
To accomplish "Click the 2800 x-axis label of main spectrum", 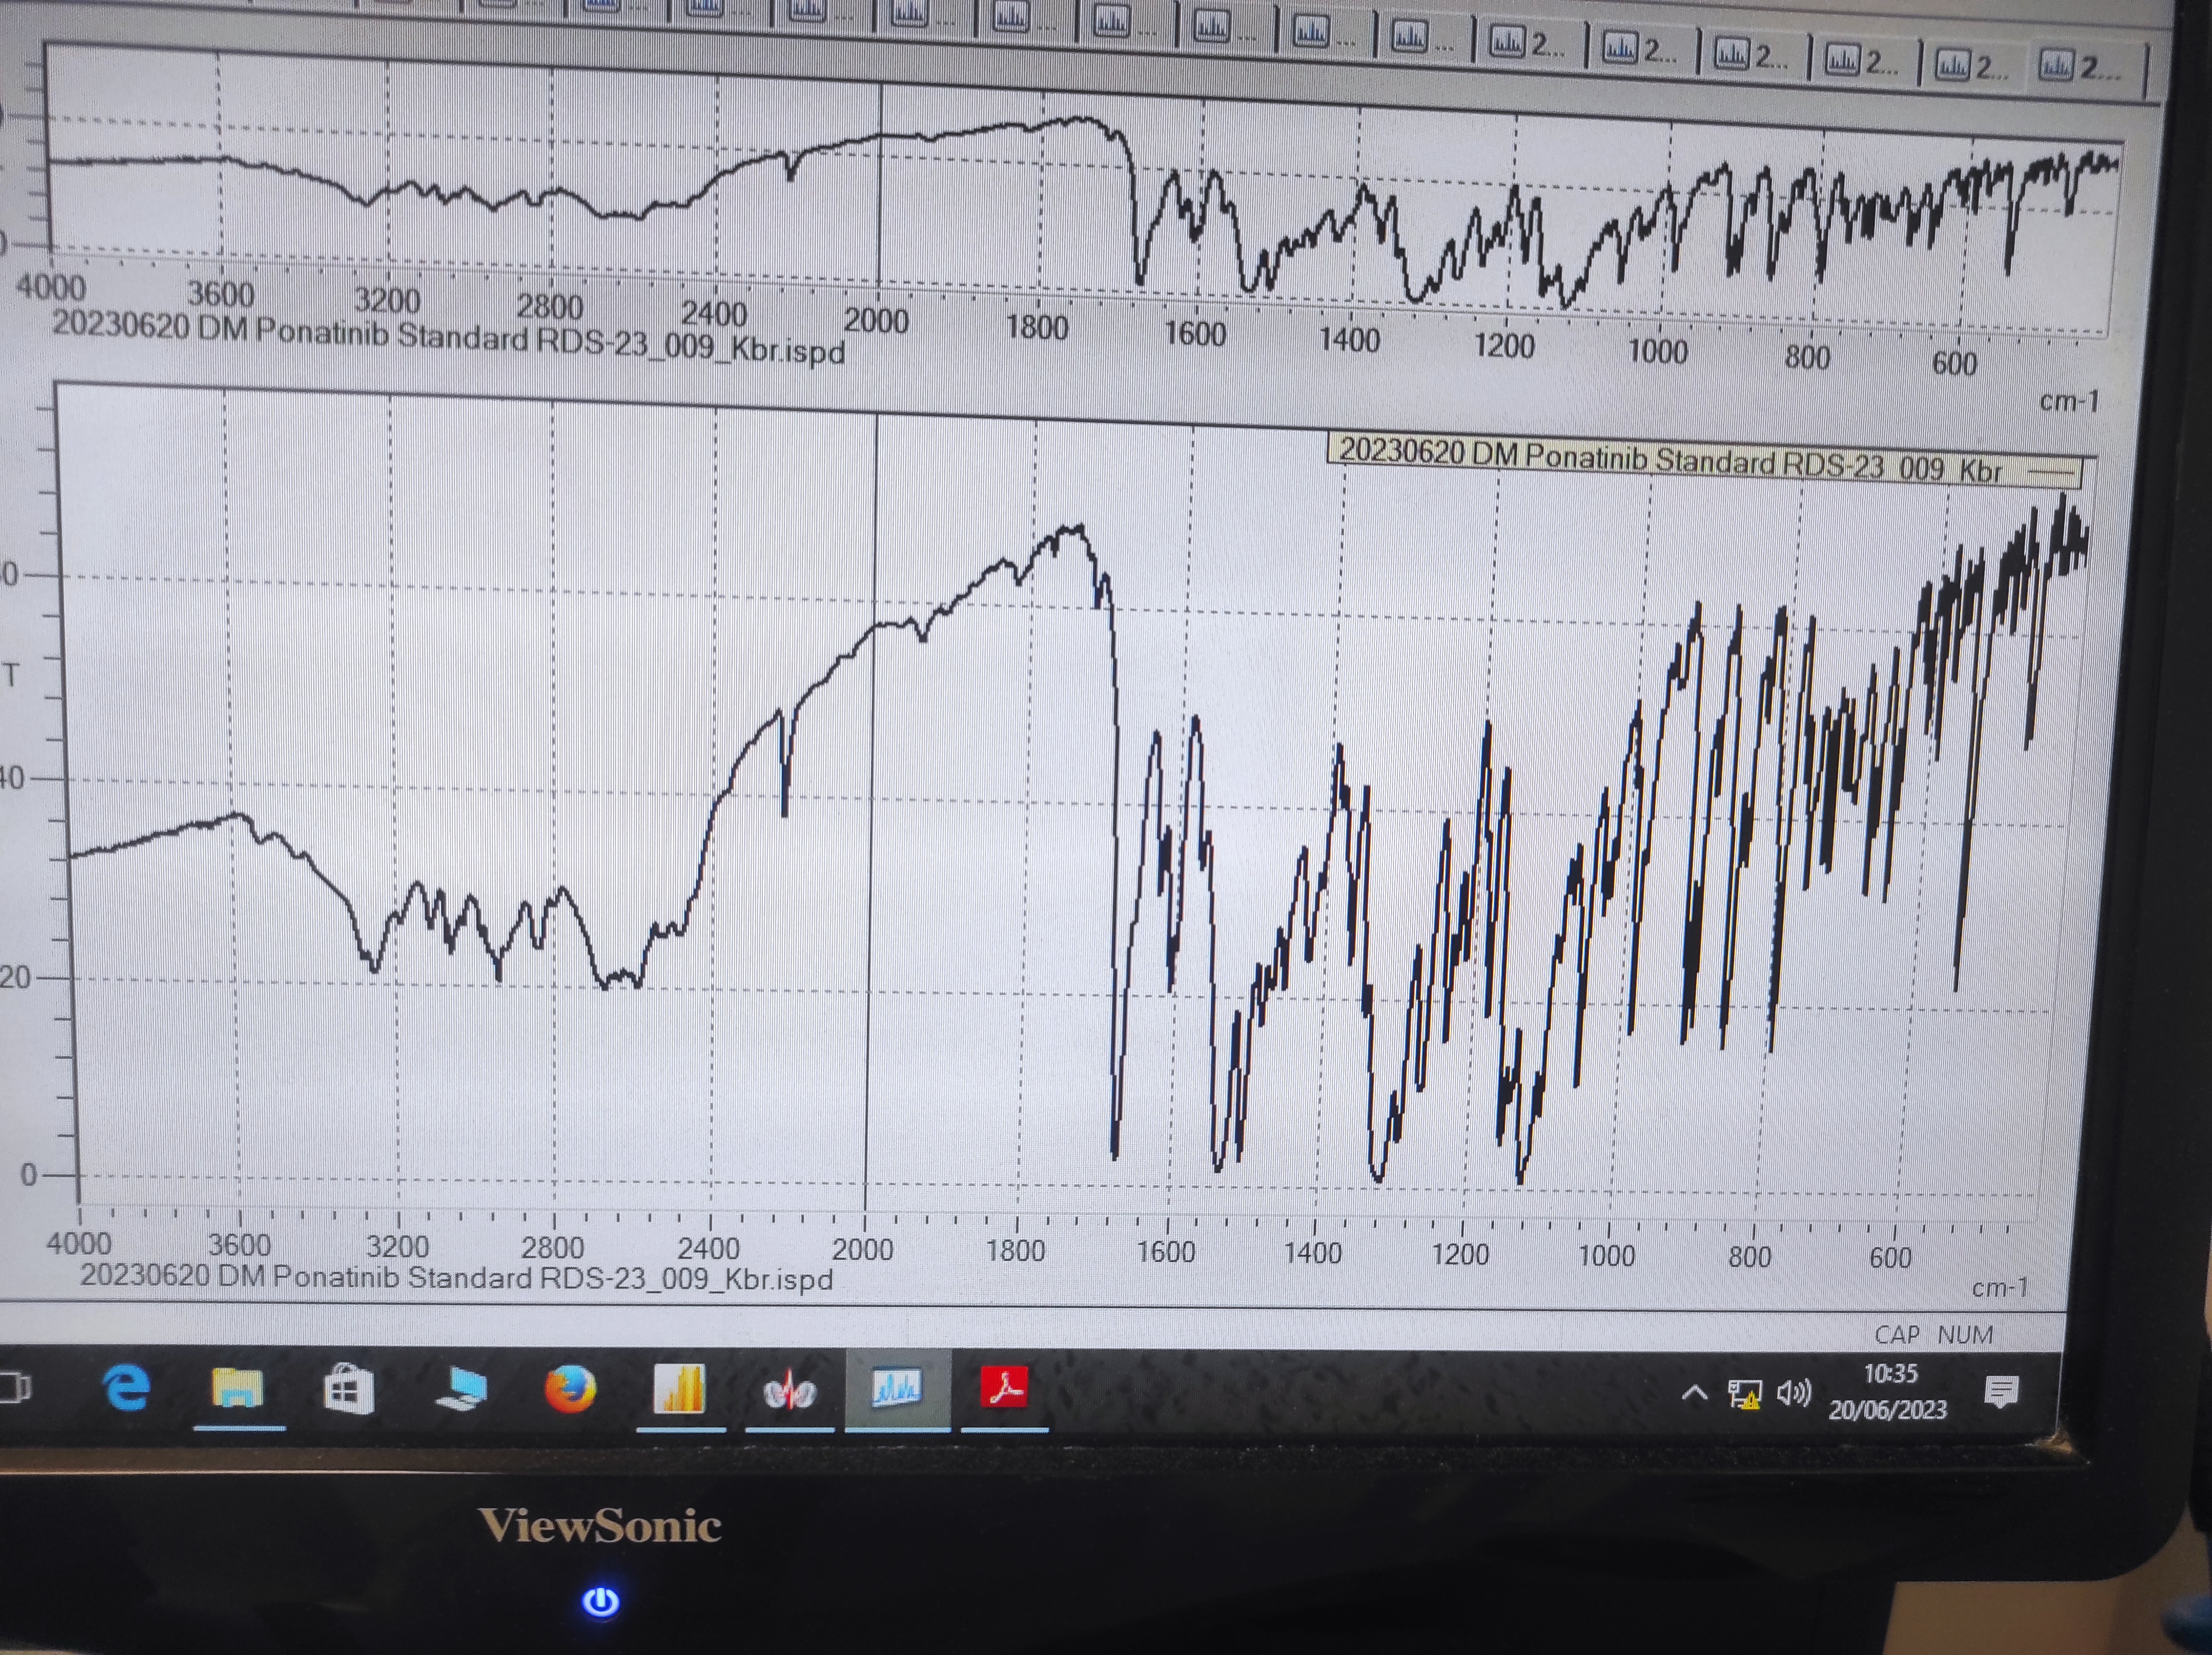I will (x=552, y=1248).
